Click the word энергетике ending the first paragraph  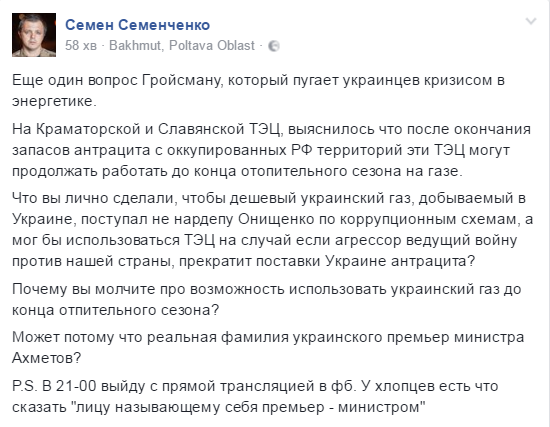point(54,102)
